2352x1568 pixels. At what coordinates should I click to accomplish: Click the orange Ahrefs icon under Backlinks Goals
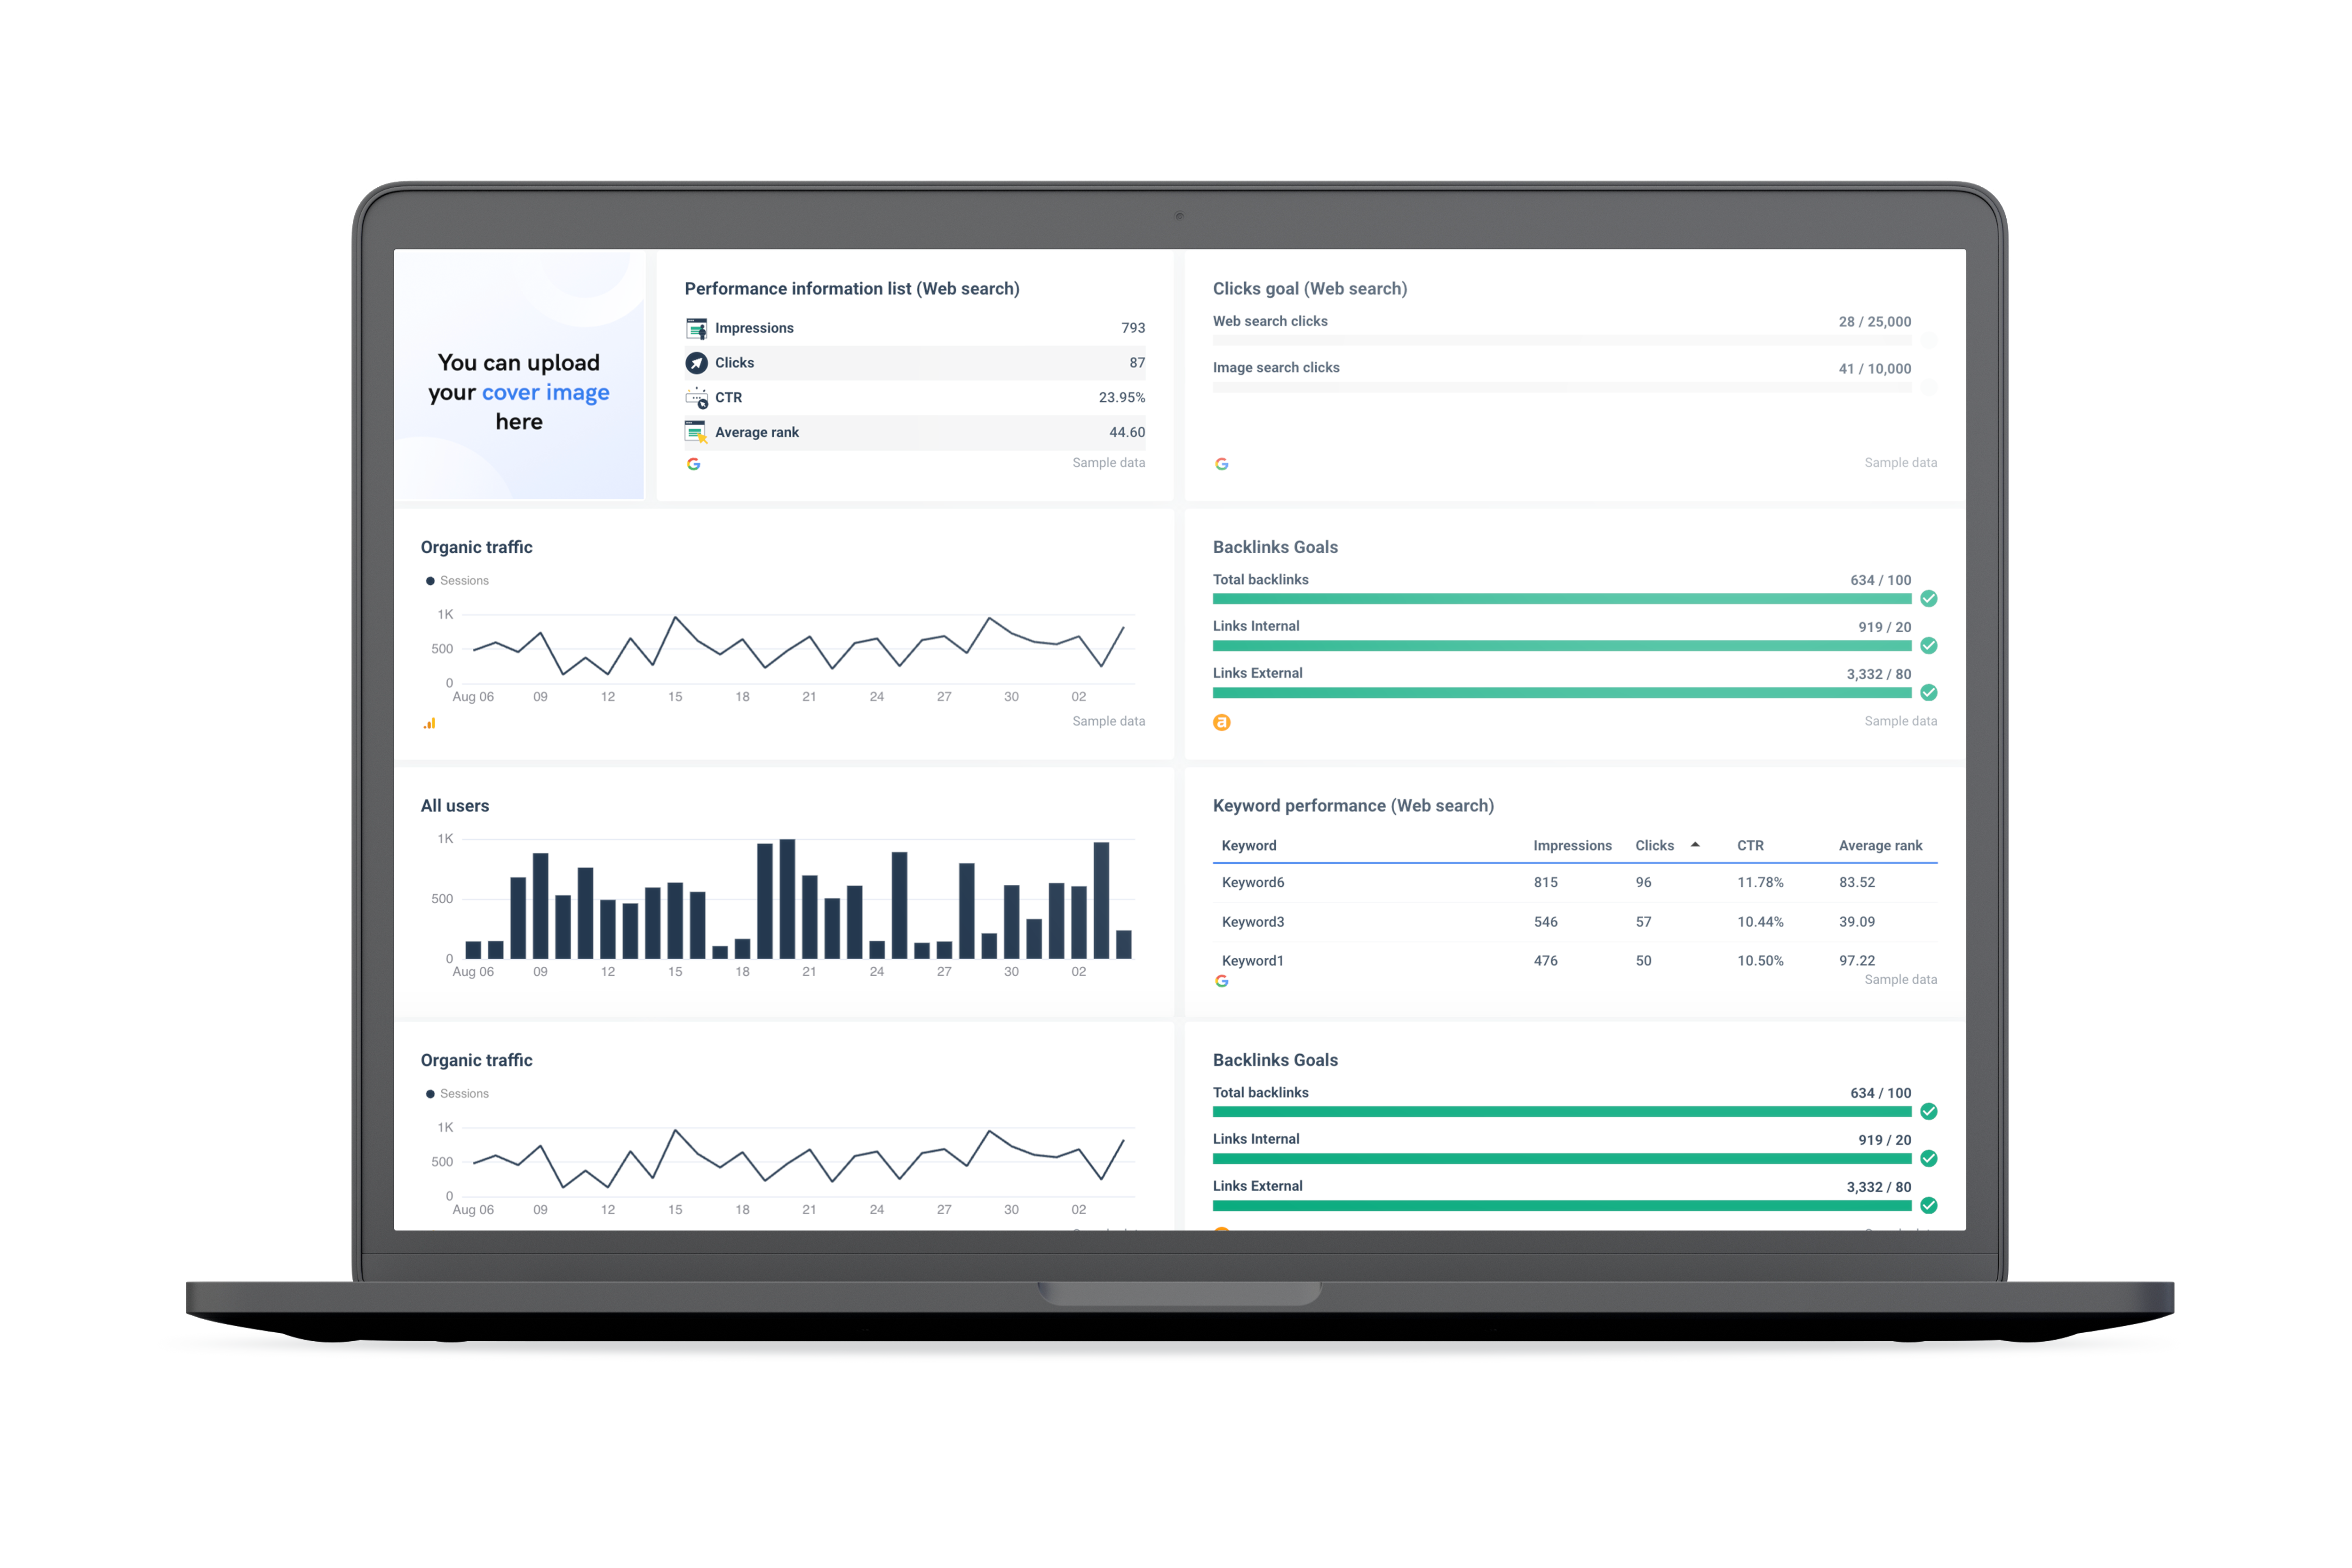(x=1221, y=722)
